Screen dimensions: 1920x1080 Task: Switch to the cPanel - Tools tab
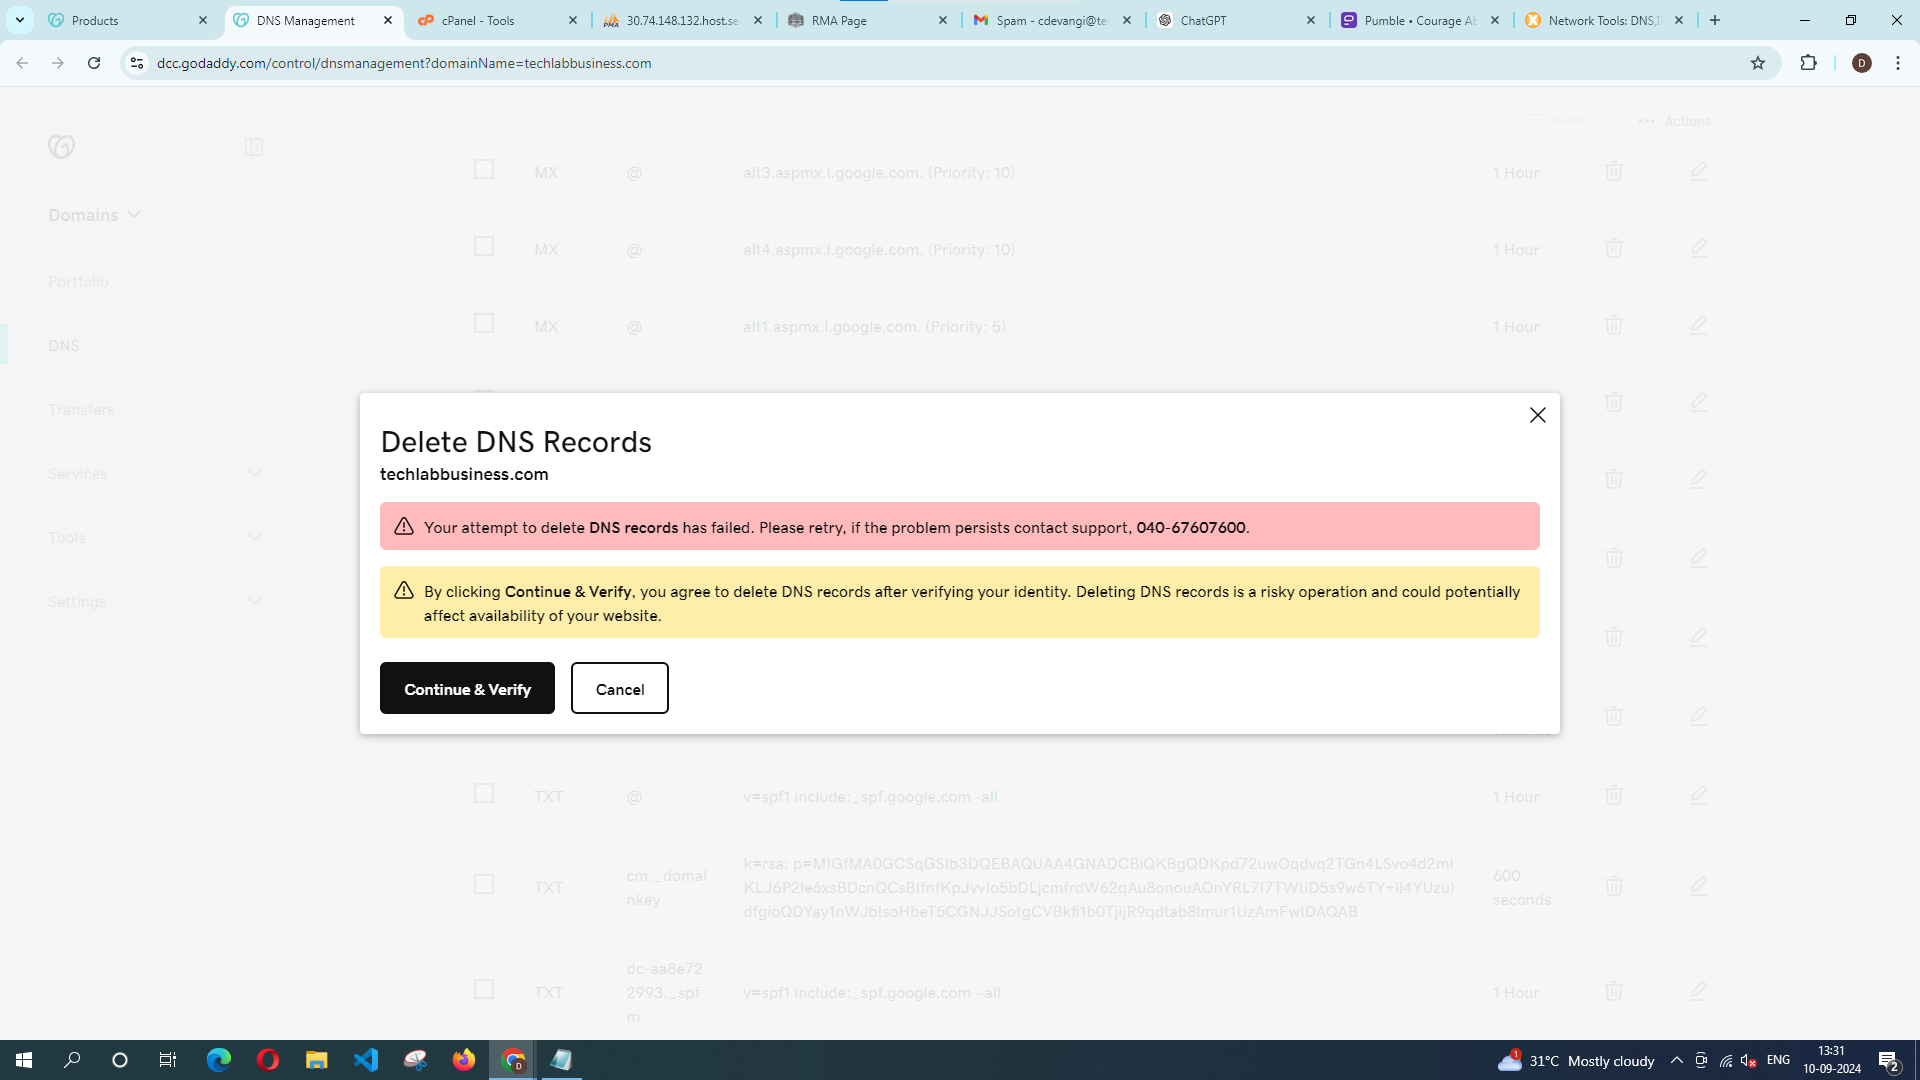coord(497,20)
